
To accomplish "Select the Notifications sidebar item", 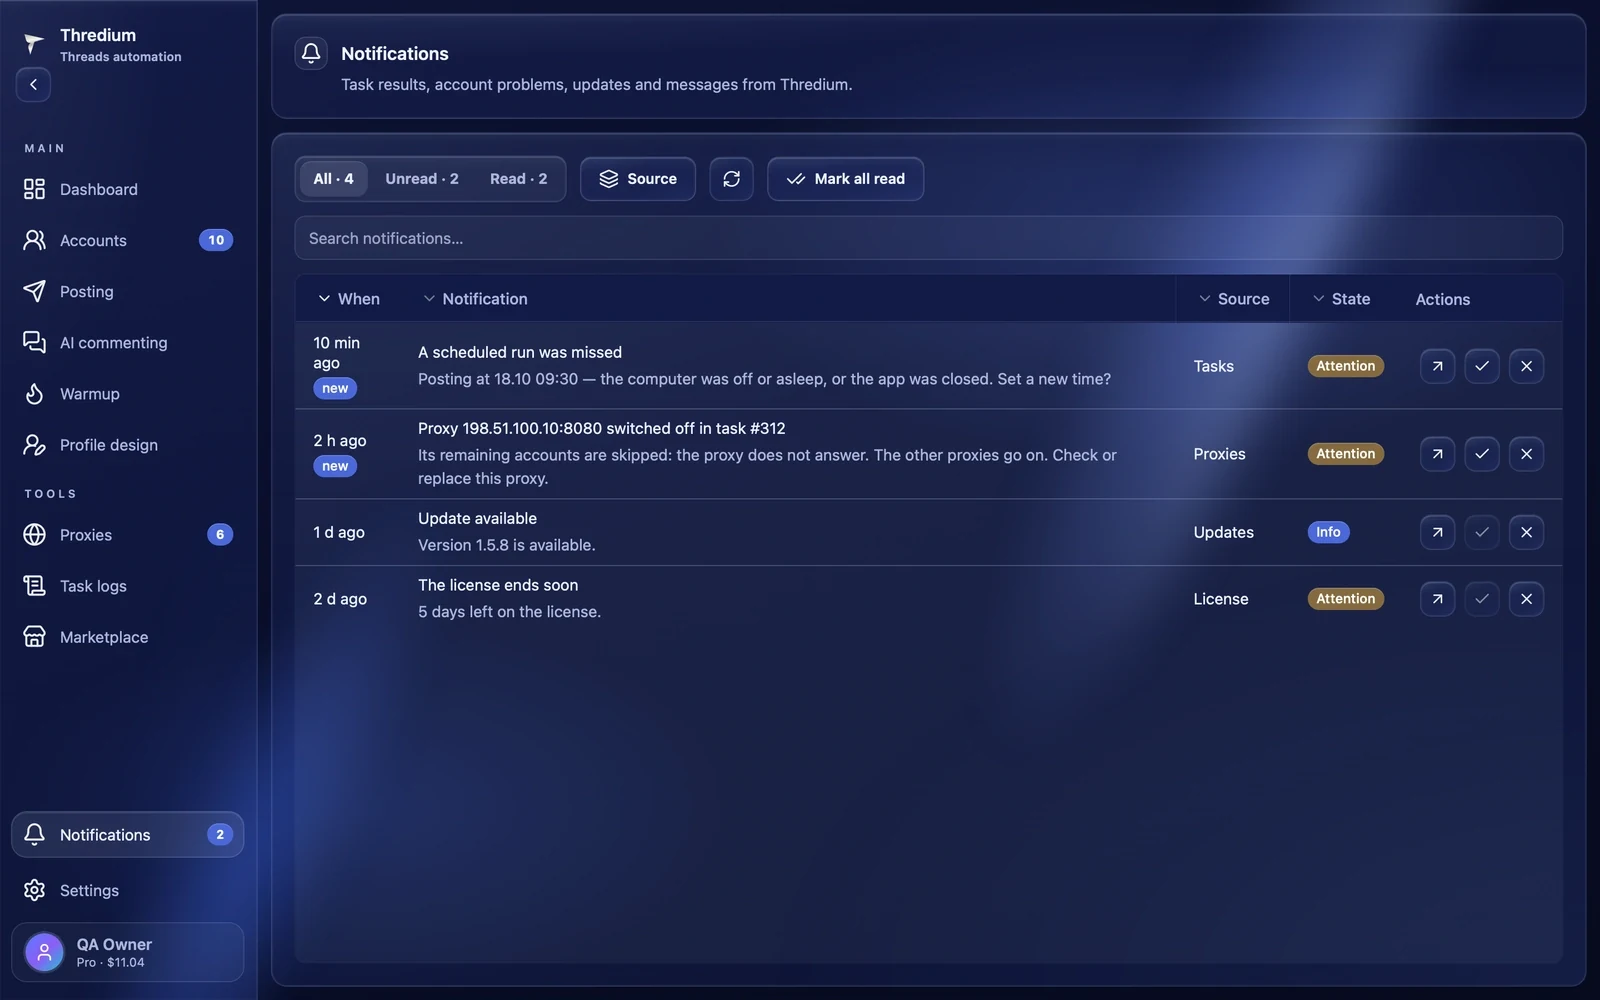I will [x=128, y=834].
